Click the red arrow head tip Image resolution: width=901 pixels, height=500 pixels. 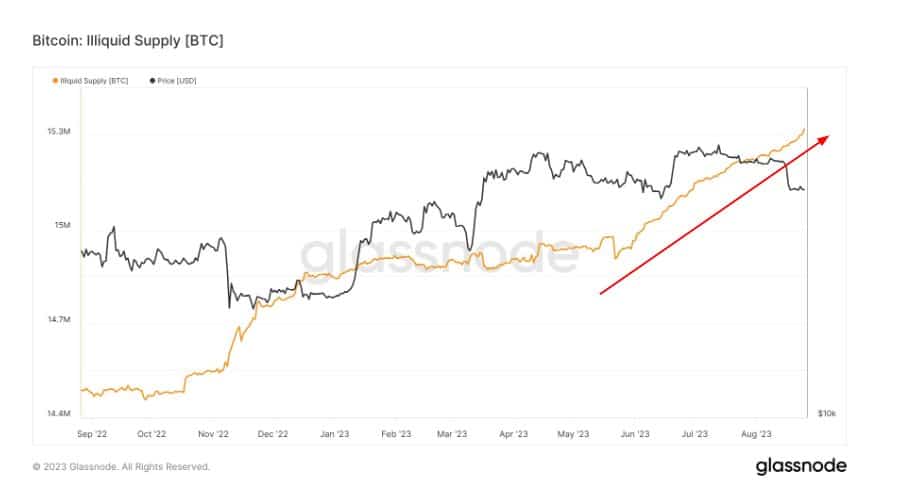827,138
